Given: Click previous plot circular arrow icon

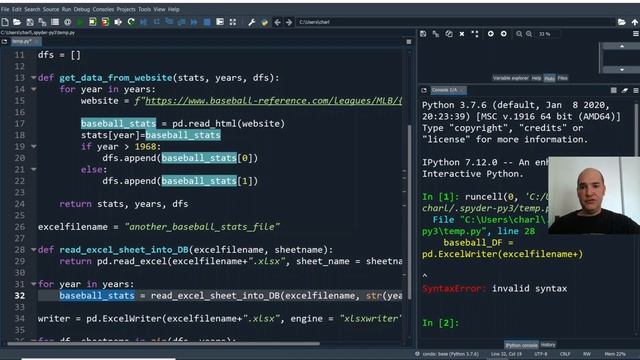Looking at the screenshot, I should click(x=491, y=34).
